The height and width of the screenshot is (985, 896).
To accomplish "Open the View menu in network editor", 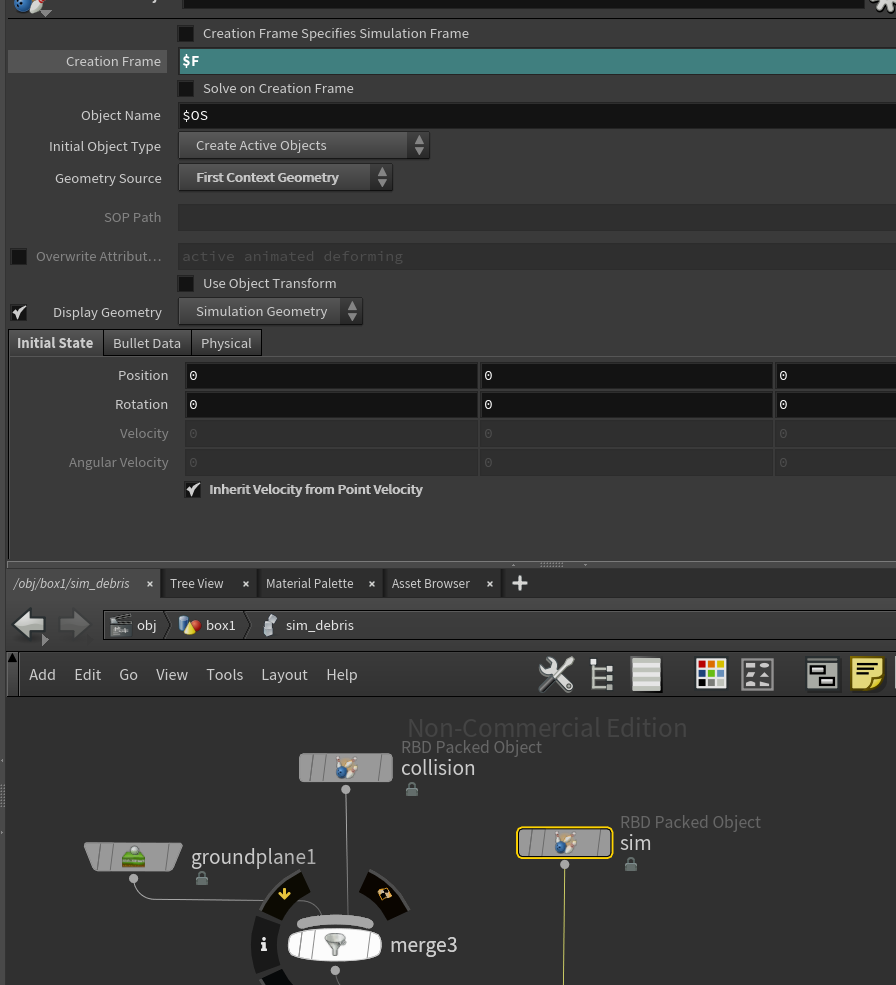I will [172, 675].
